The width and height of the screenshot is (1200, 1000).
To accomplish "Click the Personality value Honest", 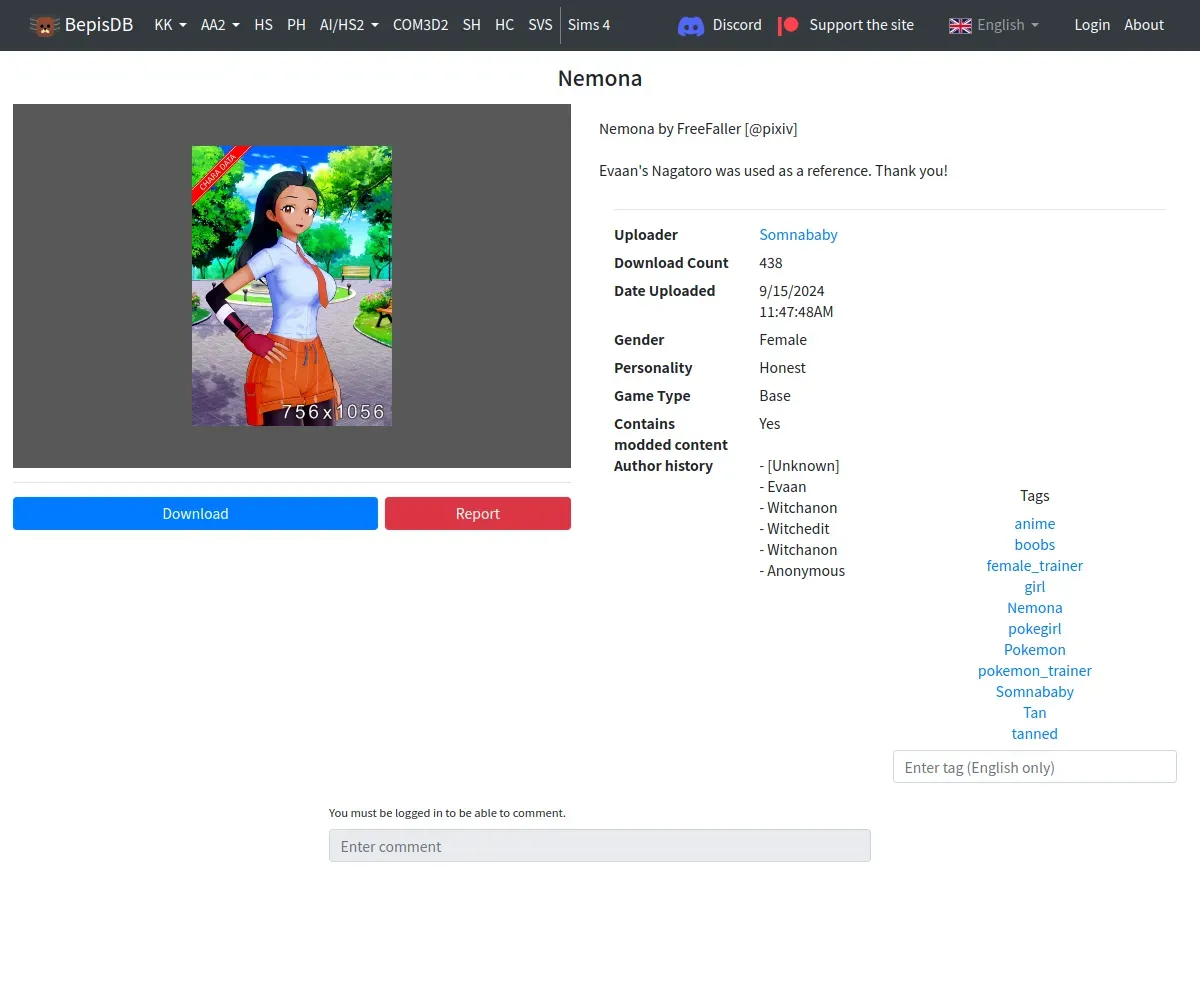I will (783, 368).
